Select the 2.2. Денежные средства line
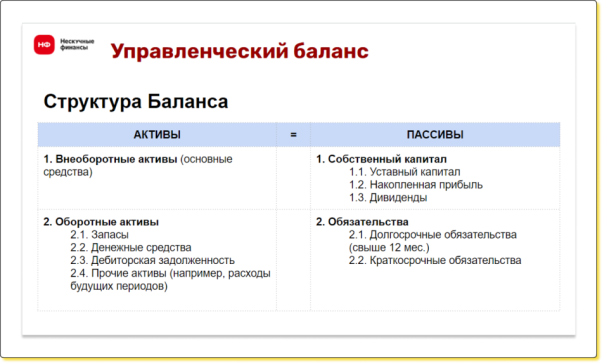 tap(131, 248)
